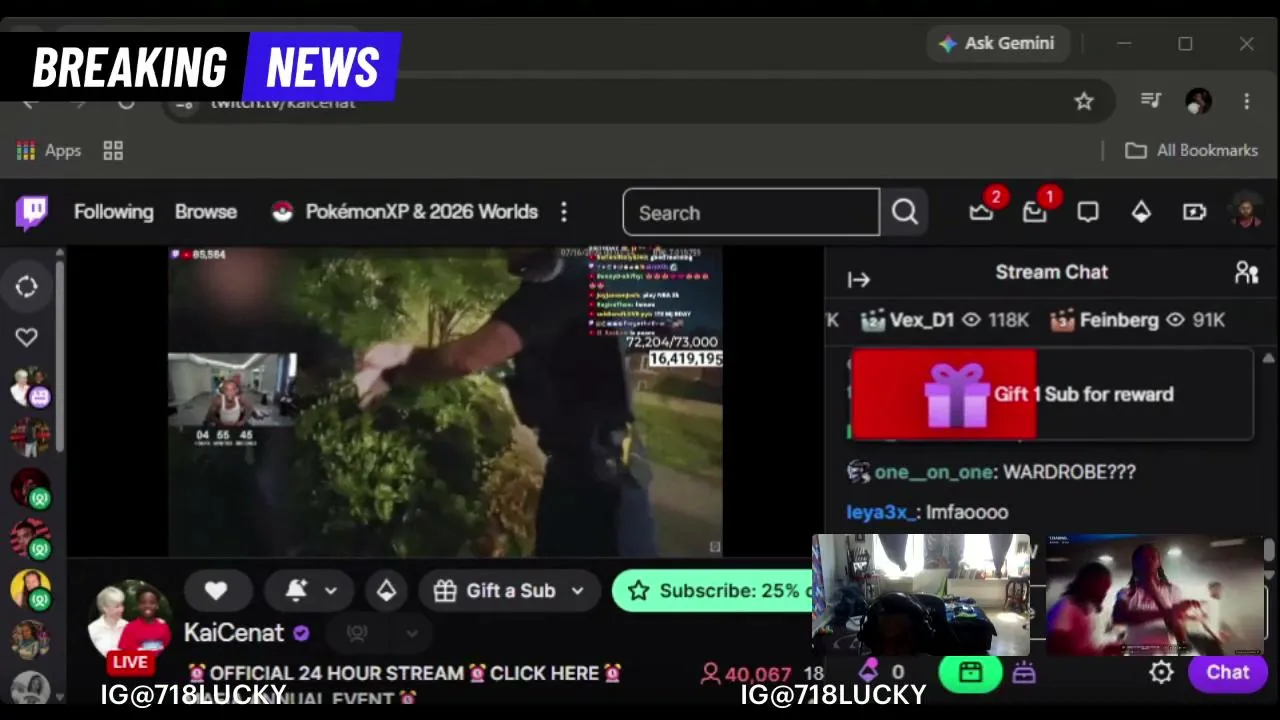1280x720 pixels.
Task: Open Twitch notifications inbox
Action: coord(1035,212)
